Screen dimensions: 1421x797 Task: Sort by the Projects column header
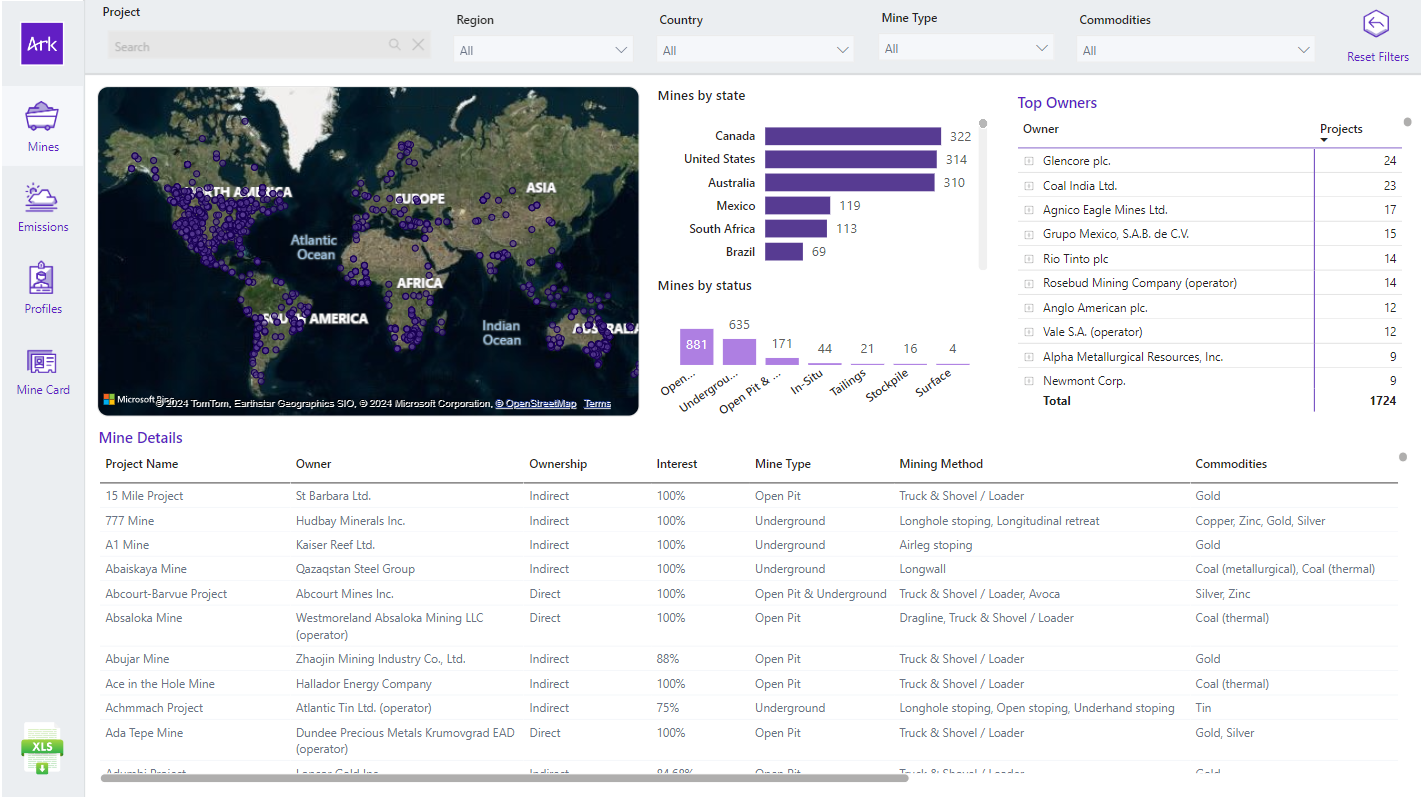pyautogui.click(x=1341, y=129)
